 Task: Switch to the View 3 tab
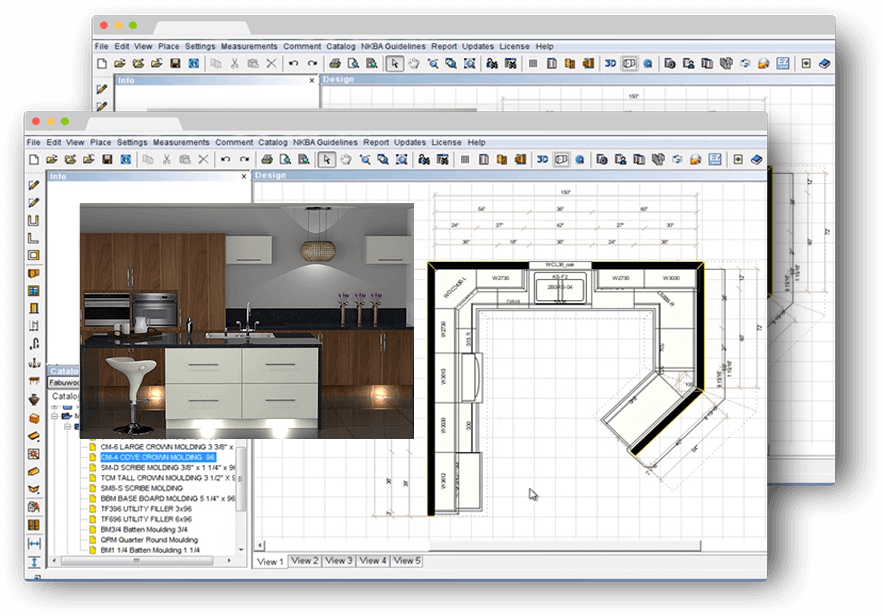click(x=339, y=561)
